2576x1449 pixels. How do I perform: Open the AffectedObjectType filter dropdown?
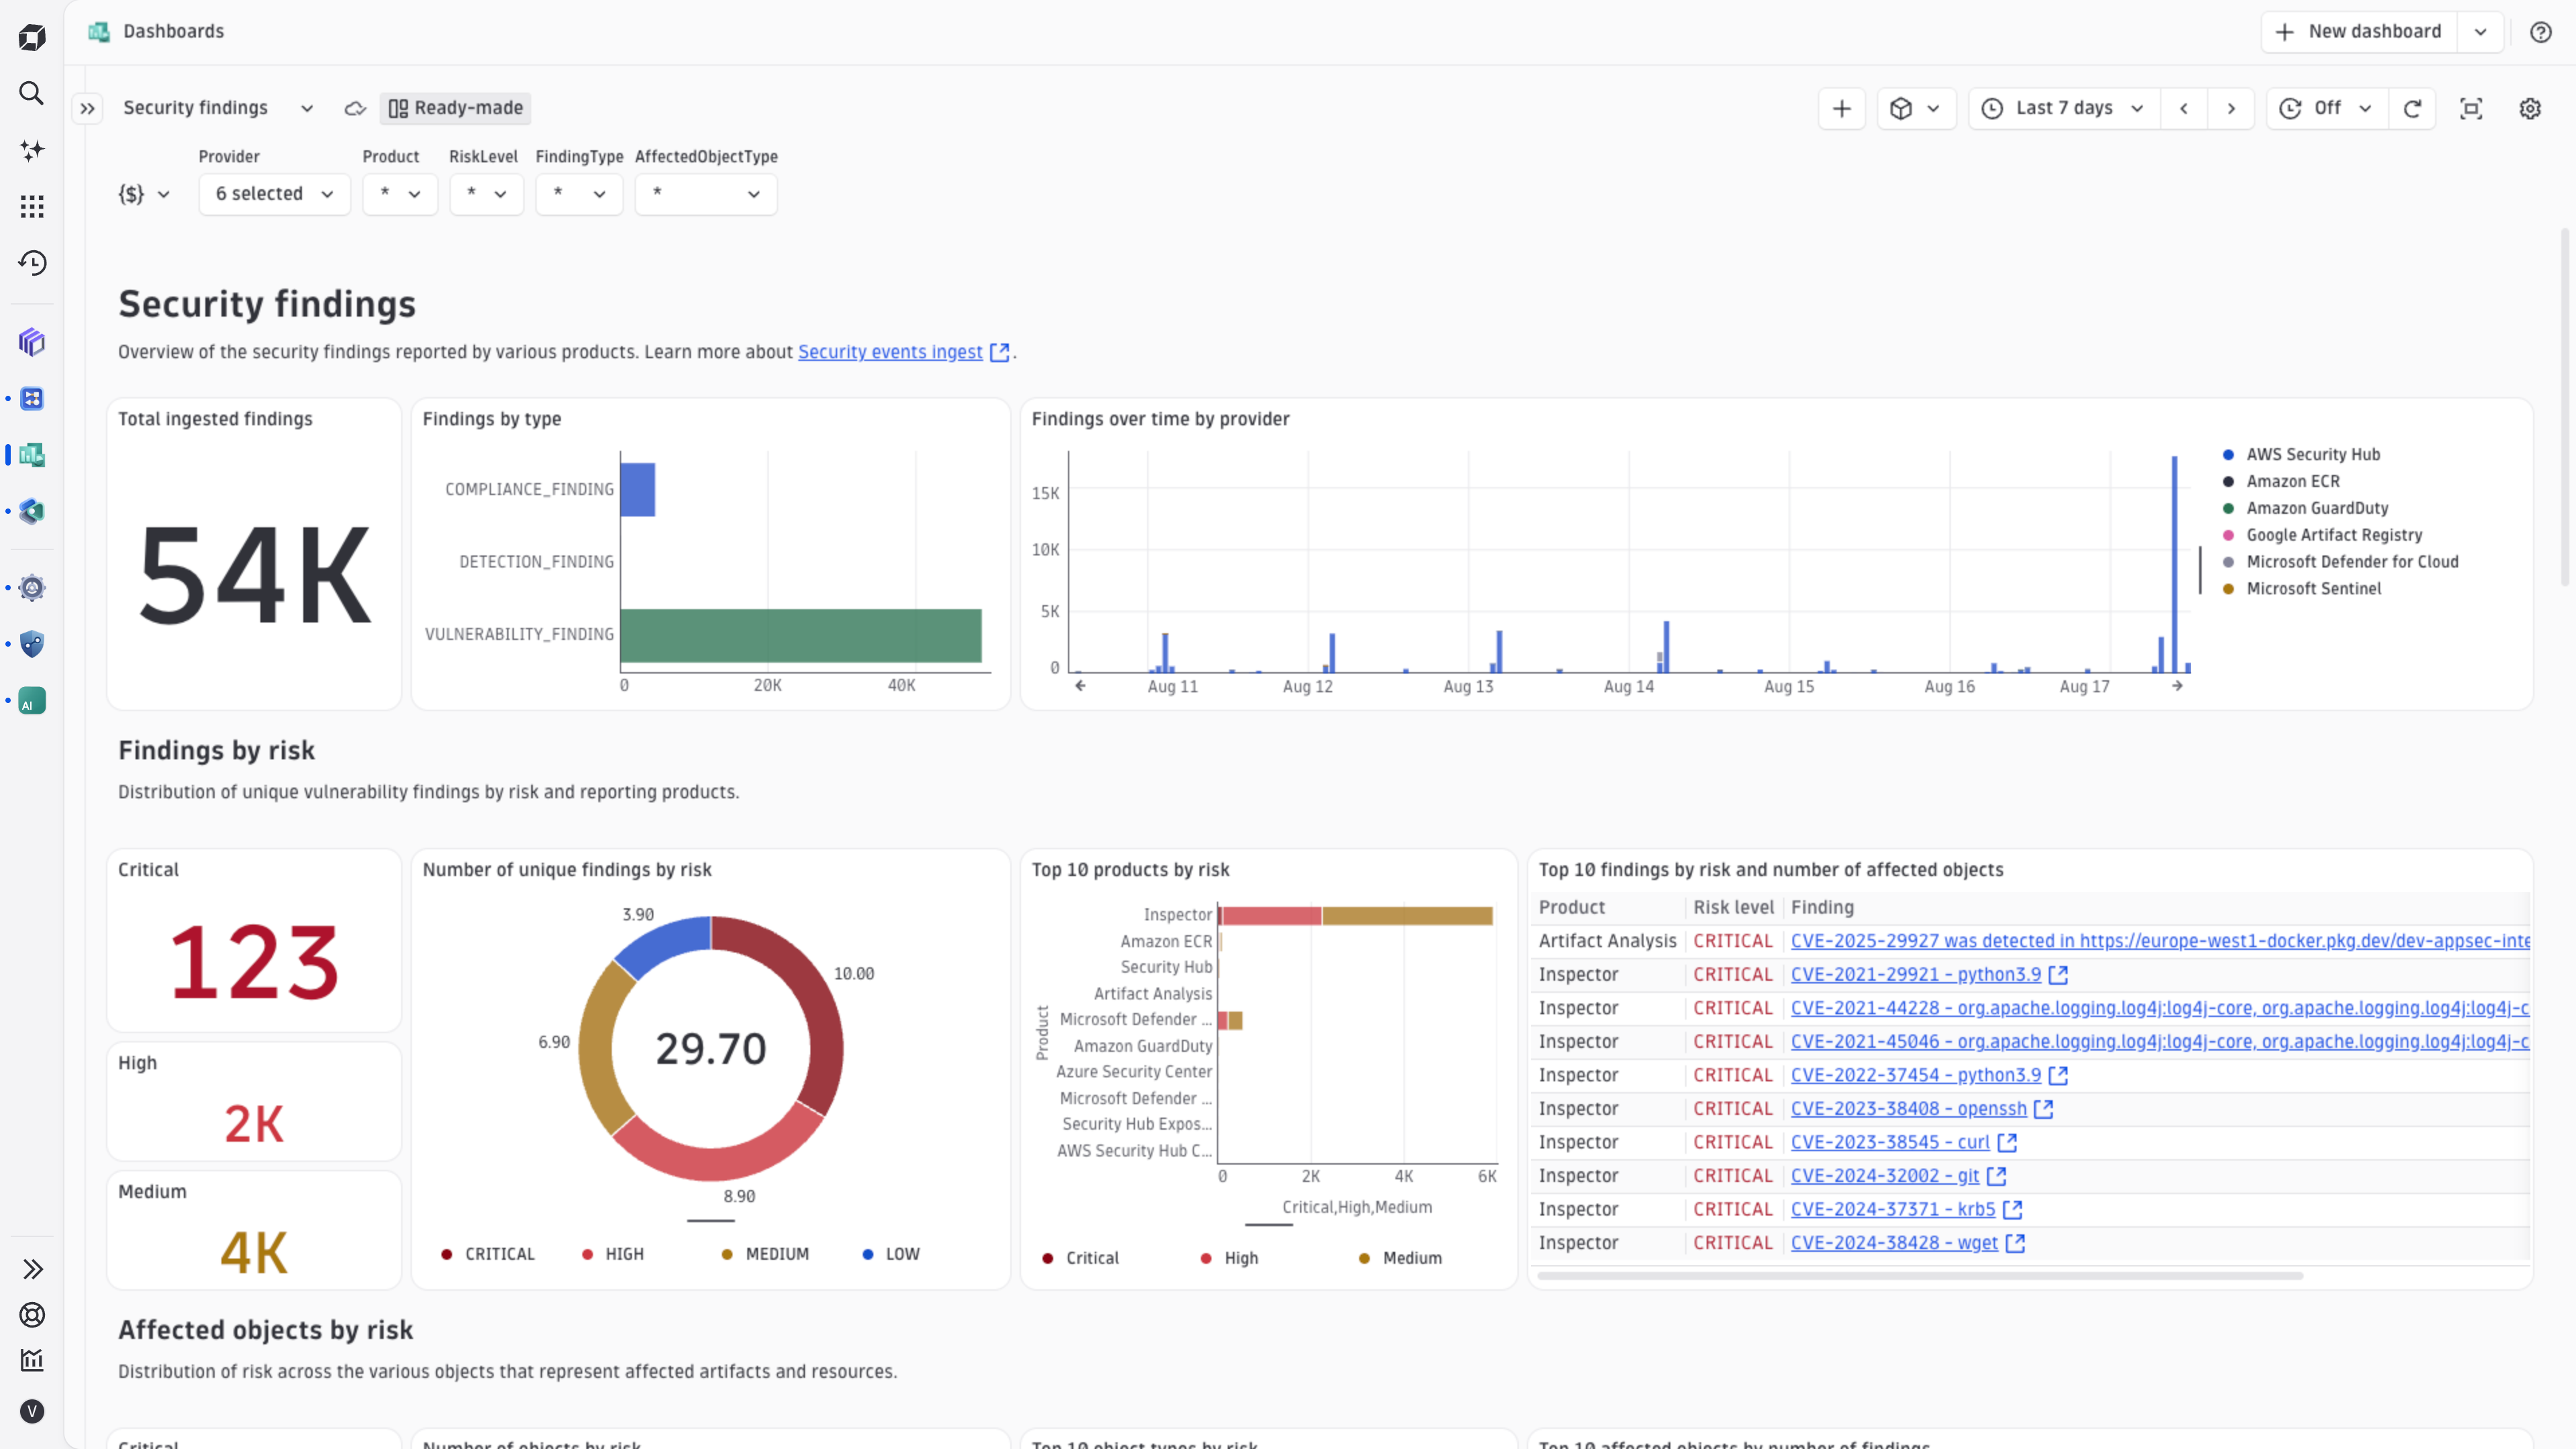pos(706,194)
